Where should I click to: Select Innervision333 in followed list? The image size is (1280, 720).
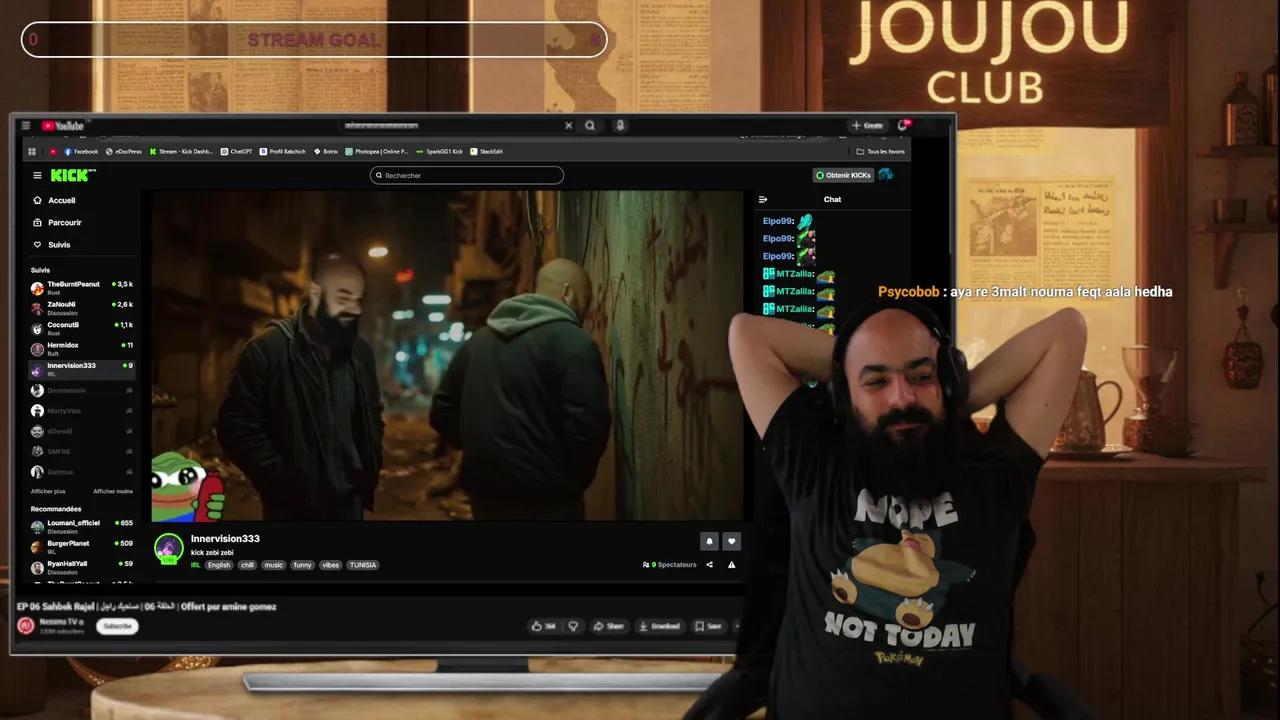pos(82,369)
